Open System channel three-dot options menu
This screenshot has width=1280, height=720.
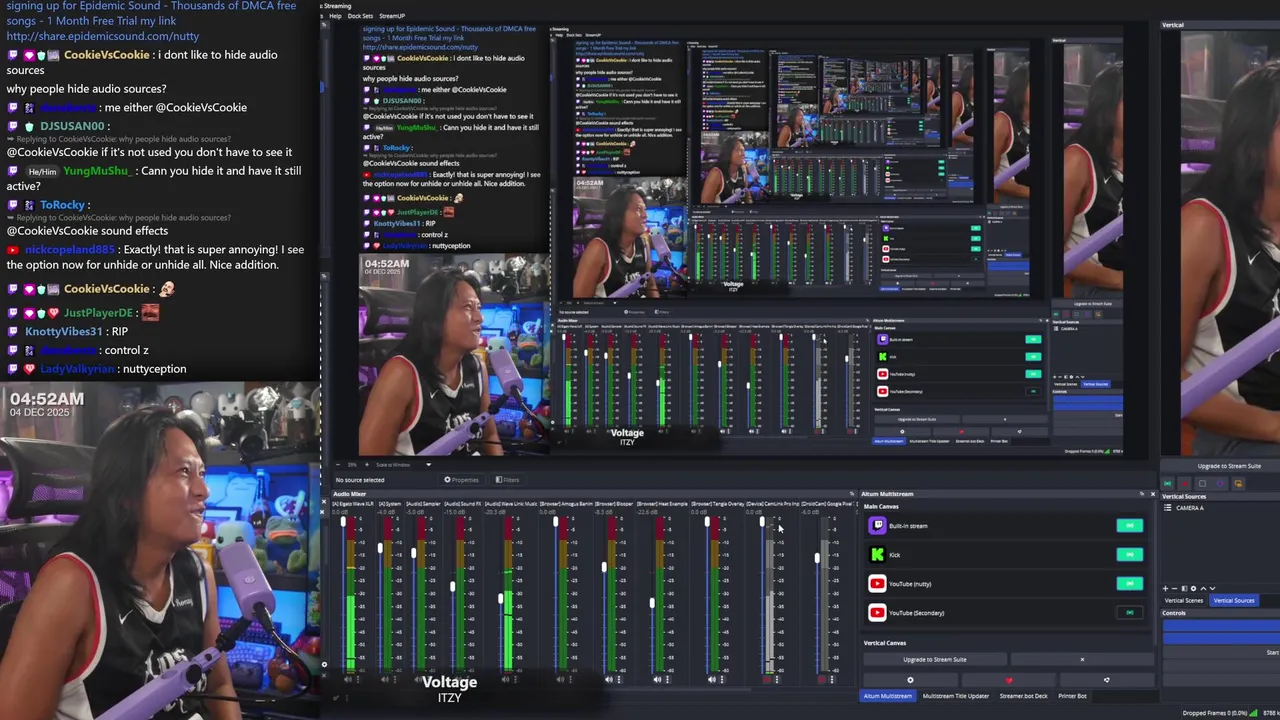(x=395, y=679)
